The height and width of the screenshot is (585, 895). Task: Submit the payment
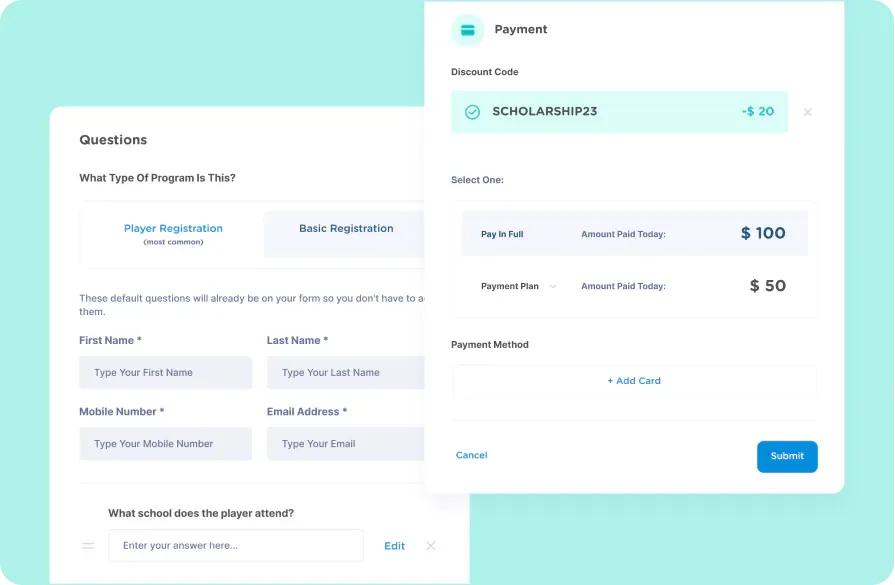[x=787, y=457]
